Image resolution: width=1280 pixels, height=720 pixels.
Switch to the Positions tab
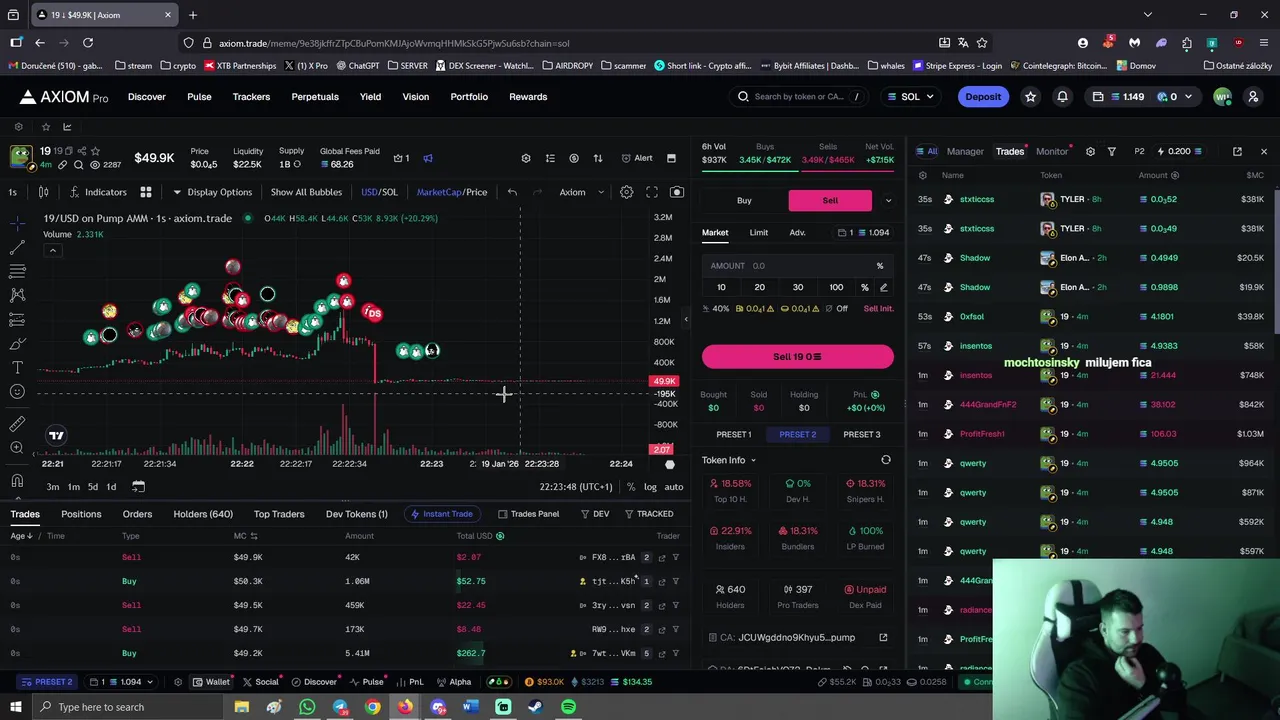81,514
